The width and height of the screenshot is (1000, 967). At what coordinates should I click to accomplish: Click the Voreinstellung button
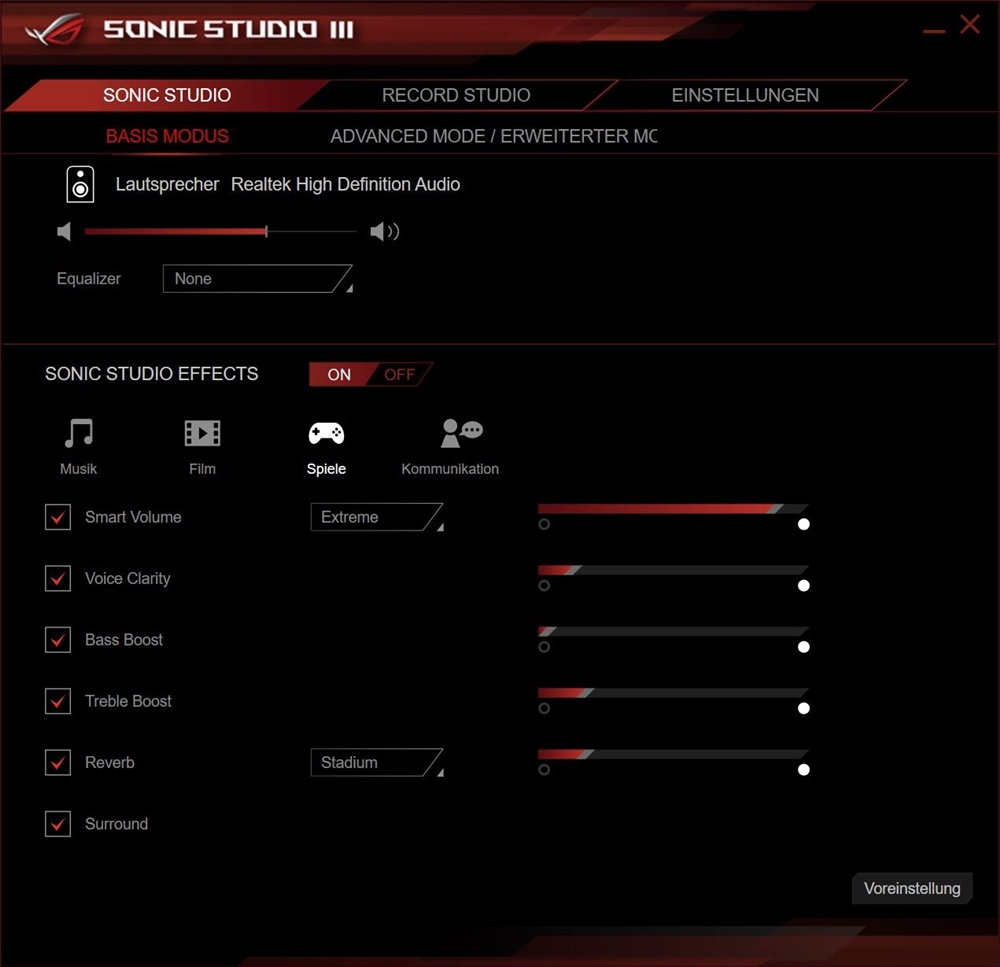912,889
